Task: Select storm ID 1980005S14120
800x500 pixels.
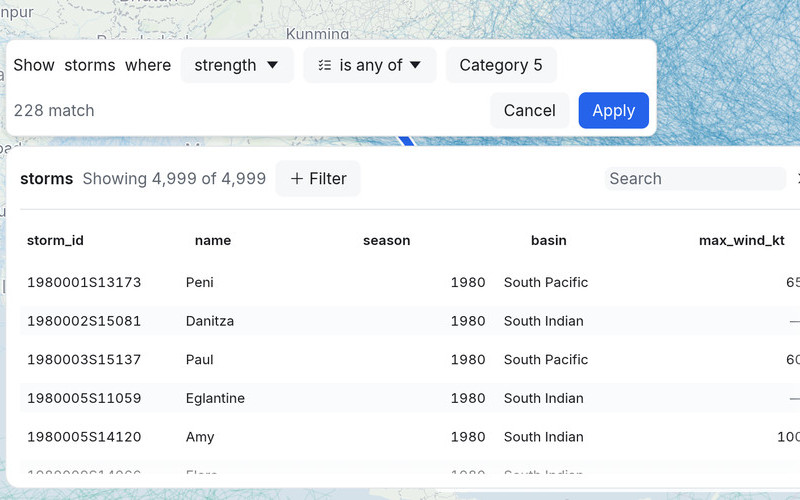Action: click(x=84, y=437)
